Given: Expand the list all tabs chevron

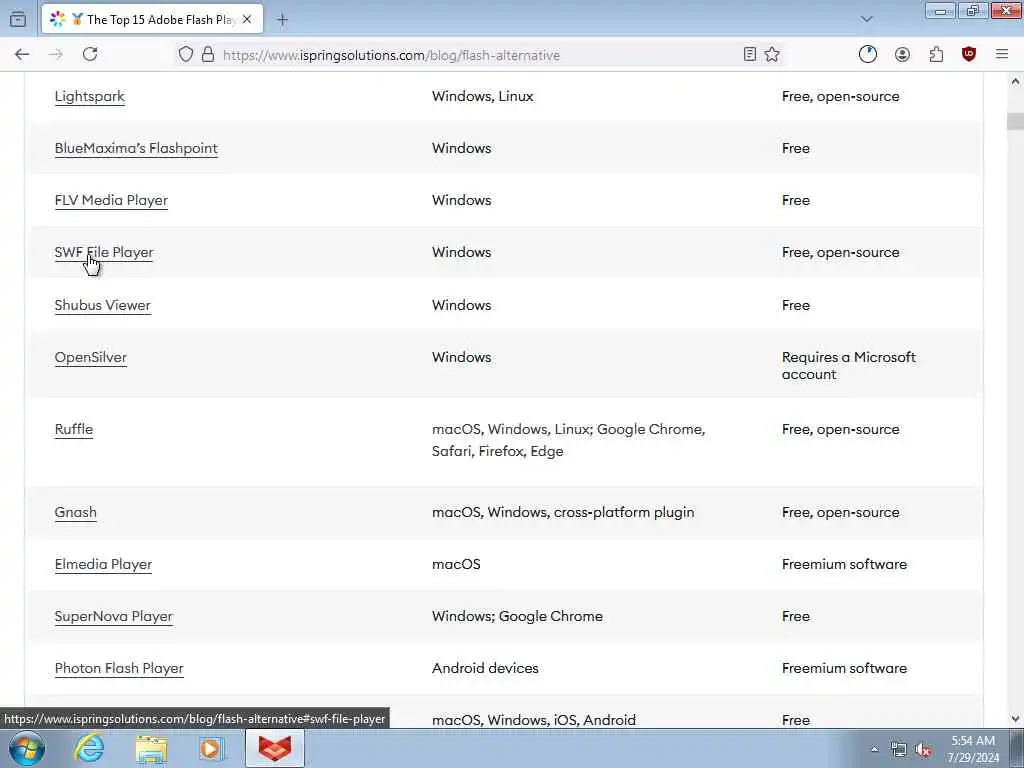Looking at the screenshot, I should [x=867, y=20].
